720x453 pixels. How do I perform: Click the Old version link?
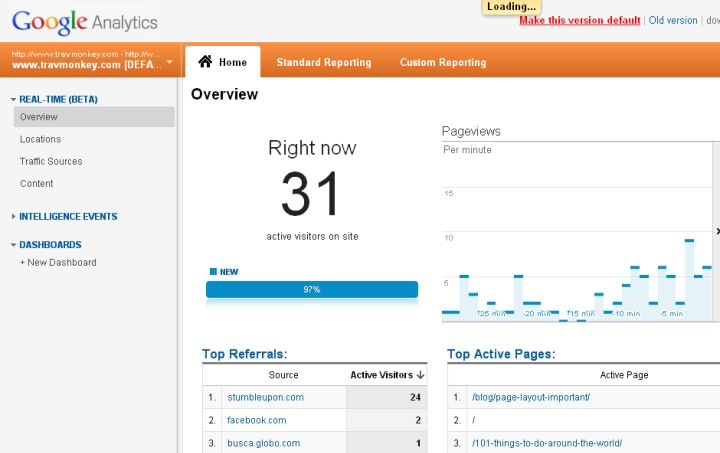click(673, 20)
